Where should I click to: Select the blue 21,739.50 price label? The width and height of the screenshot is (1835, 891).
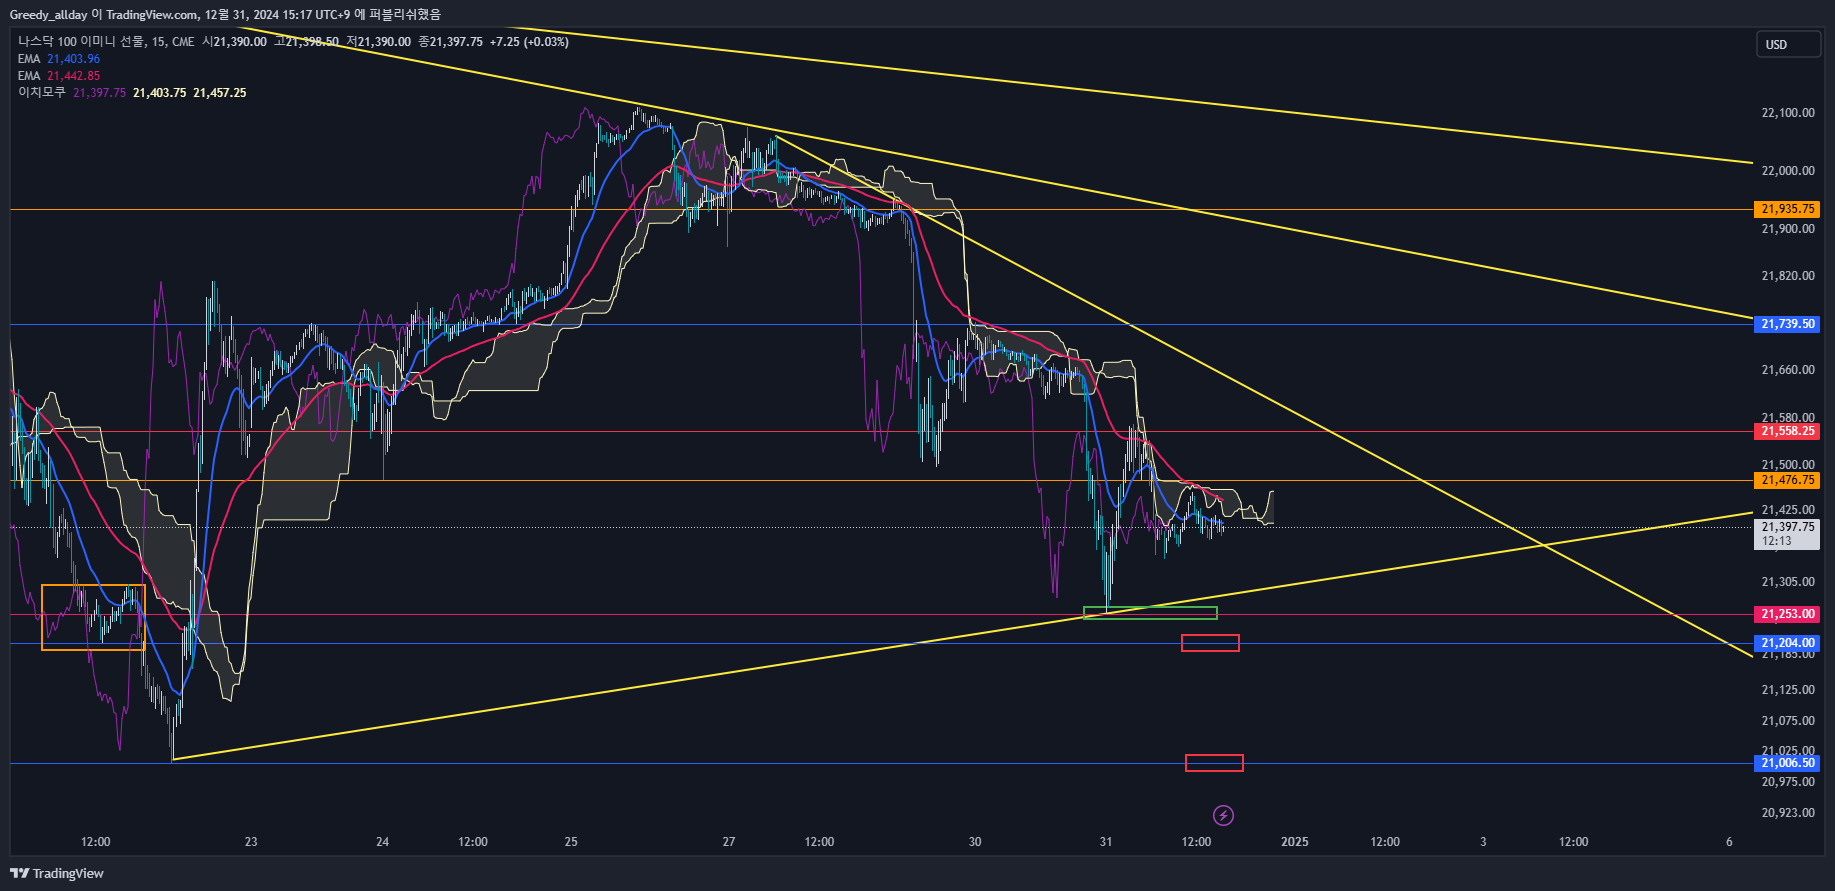tap(1787, 324)
